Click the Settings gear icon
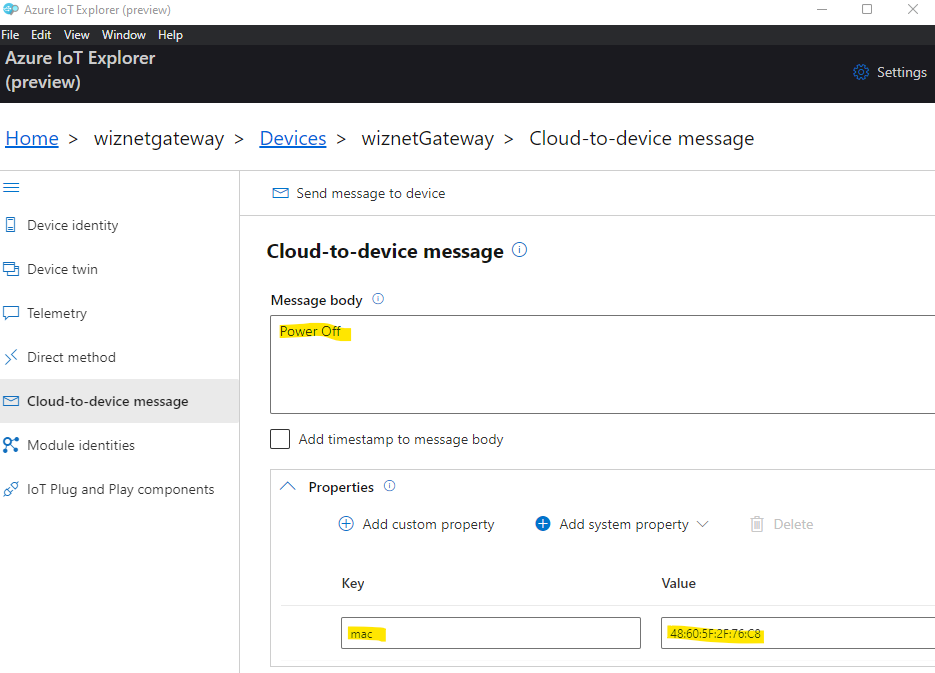This screenshot has width=935, height=673. pos(860,72)
